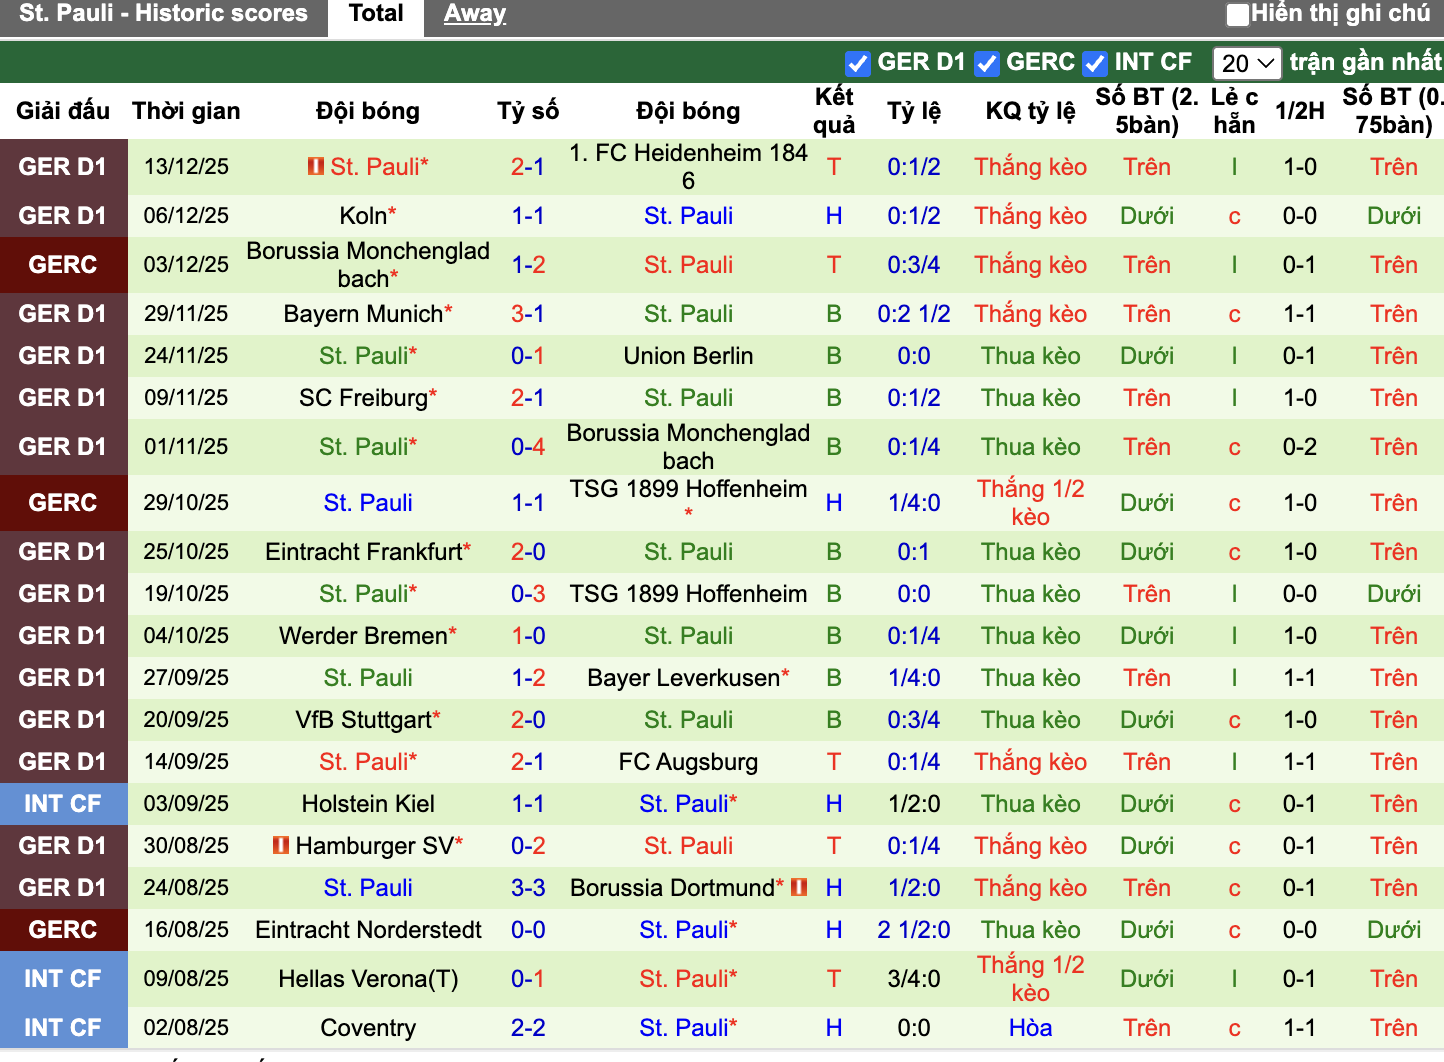This screenshot has width=1444, height=1062.
Task: Open Werder Bremen team link
Action: pos(363,636)
